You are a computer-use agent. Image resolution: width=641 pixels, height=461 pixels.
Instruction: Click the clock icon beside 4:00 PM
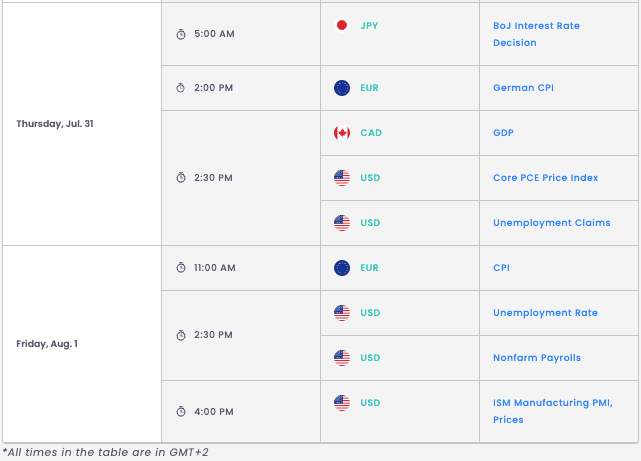pyautogui.click(x=181, y=411)
